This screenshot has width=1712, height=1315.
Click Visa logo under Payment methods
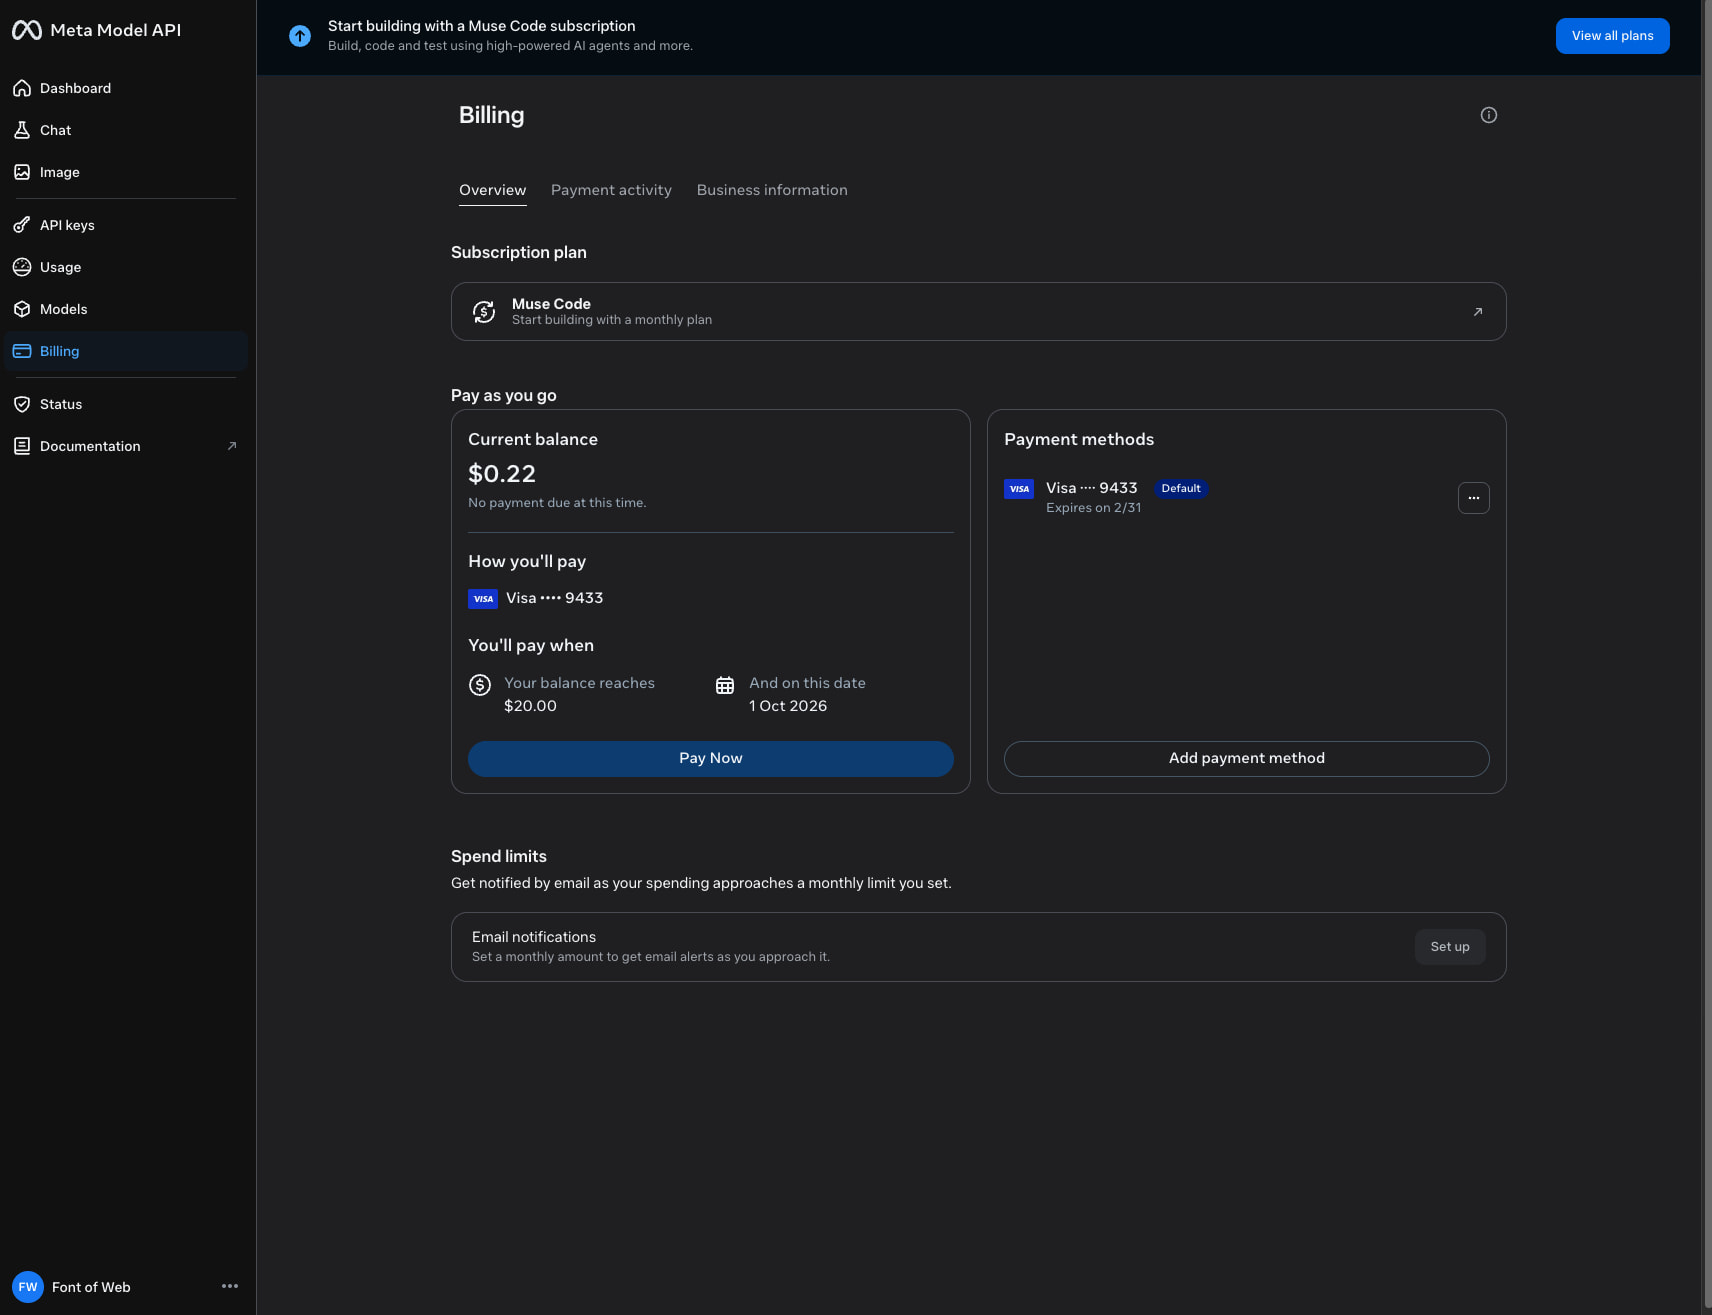[x=1019, y=489]
